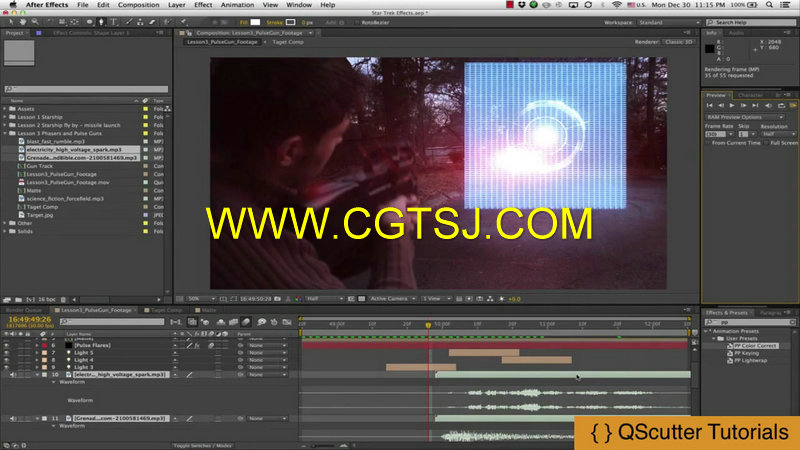This screenshot has height=450, width=800.
Task: Click the timeline layer search field
Action: [x=112, y=321]
